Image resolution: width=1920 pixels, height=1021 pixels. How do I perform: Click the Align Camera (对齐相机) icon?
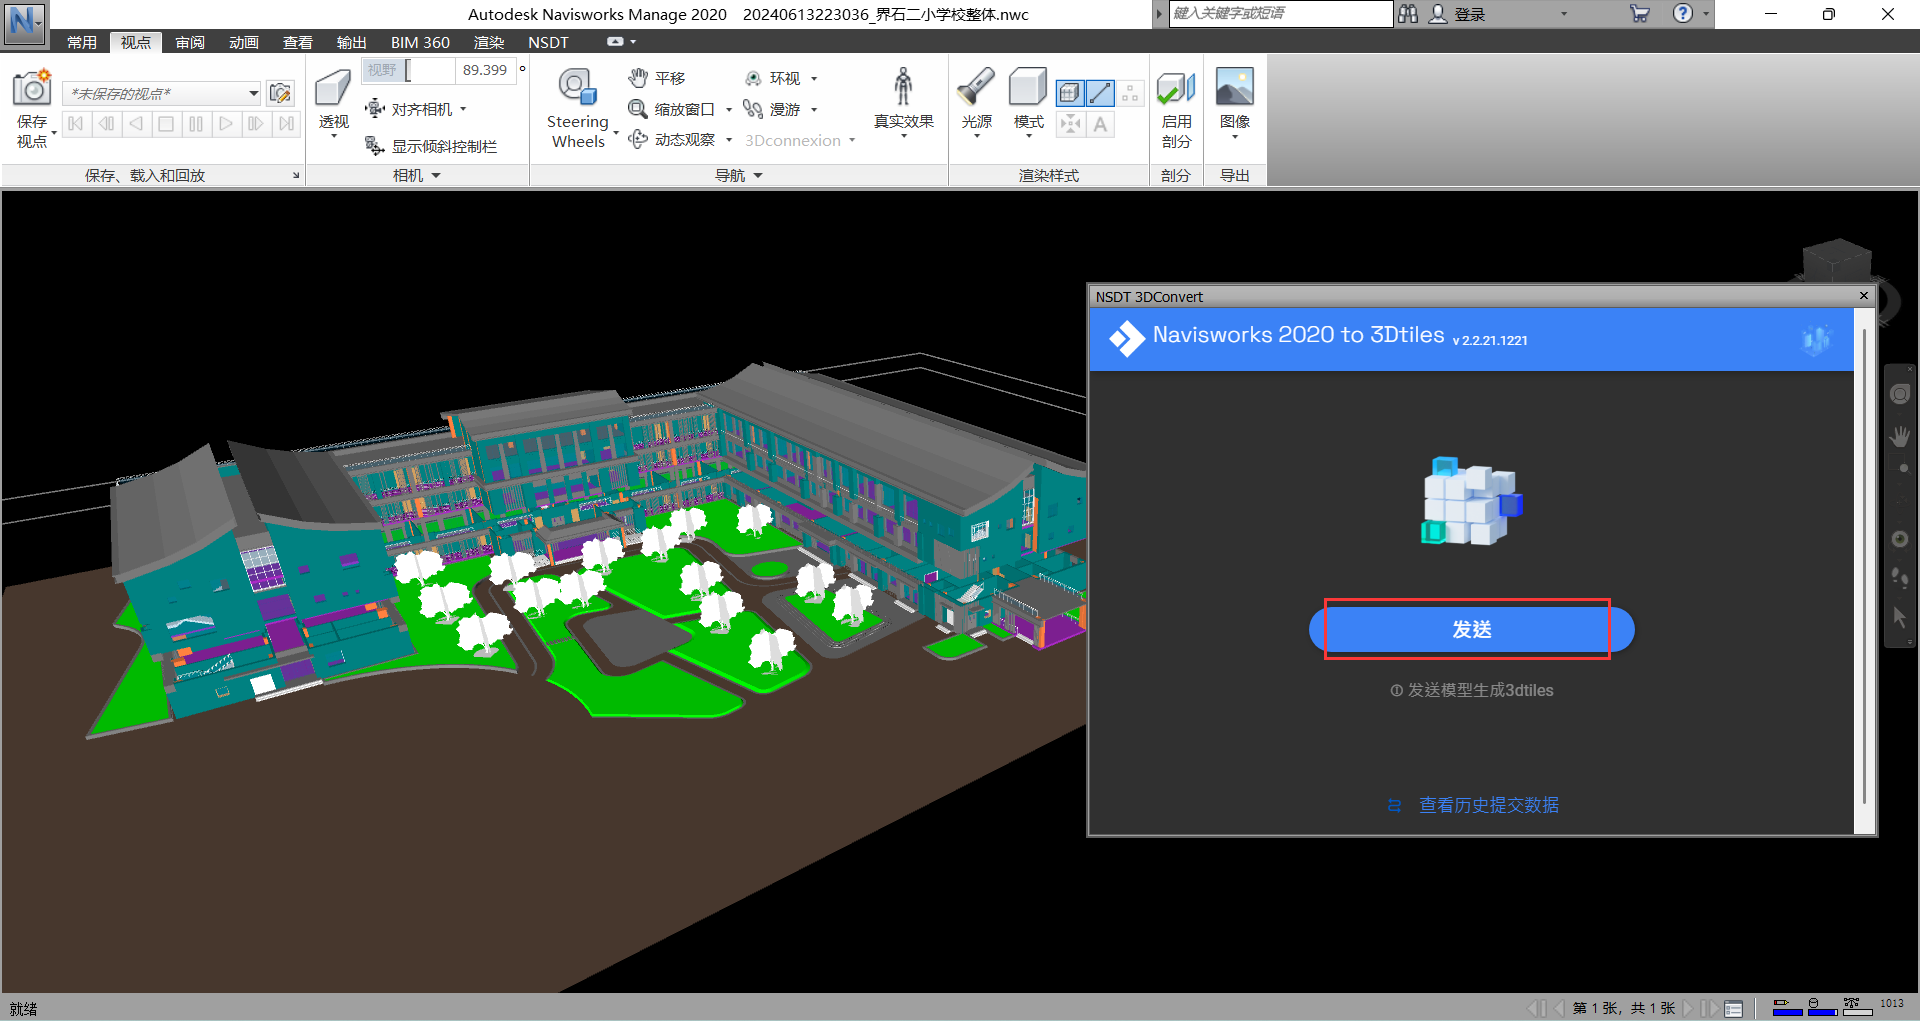(x=375, y=109)
